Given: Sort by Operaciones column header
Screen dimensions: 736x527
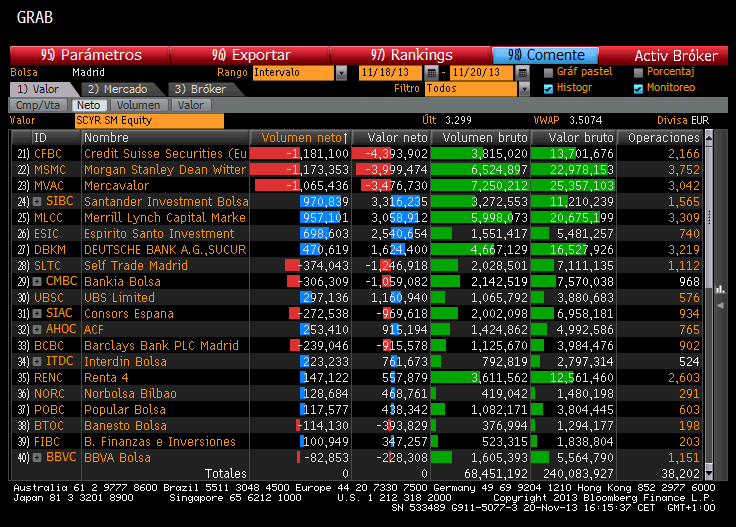Looking at the screenshot, I should click(x=660, y=137).
